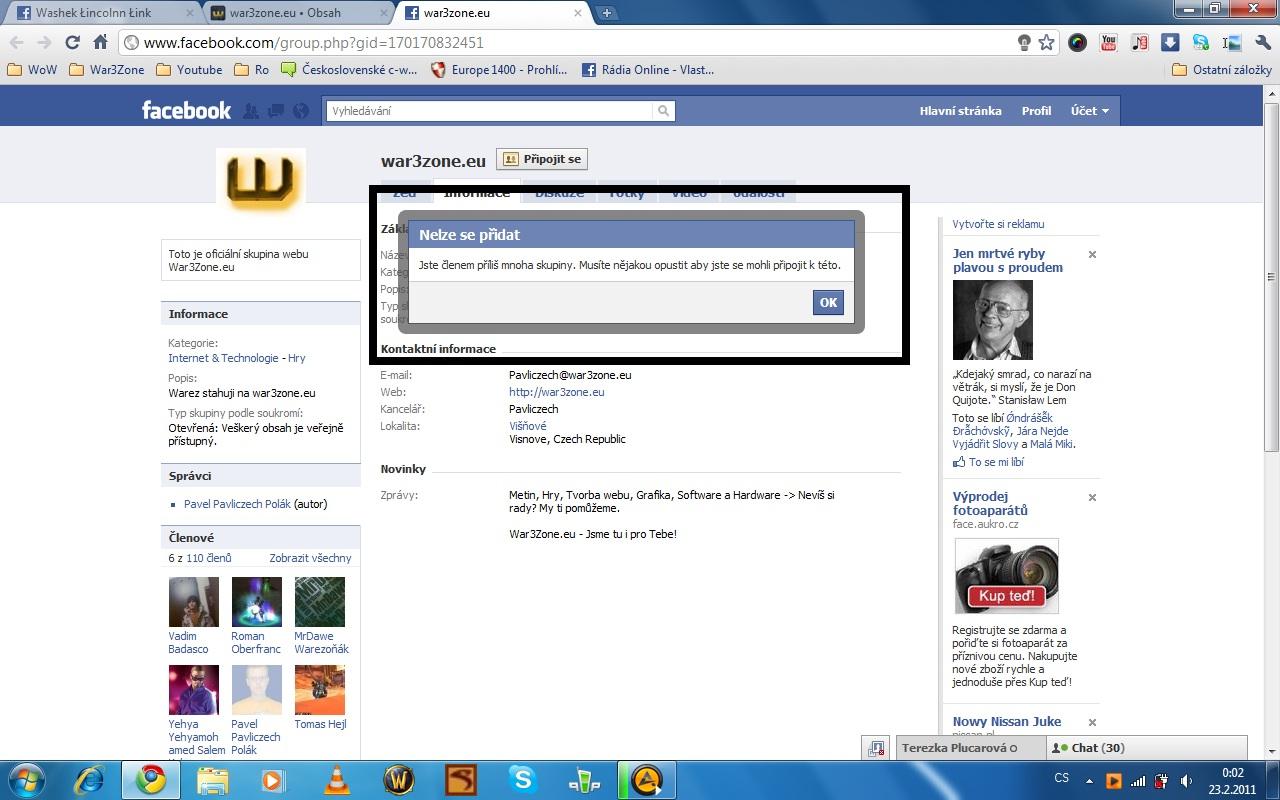The height and width of the screenshot is (800, 1280).
Task: Open Facebook messages icon
Action: pyautogui.click(x=276, y=111)
